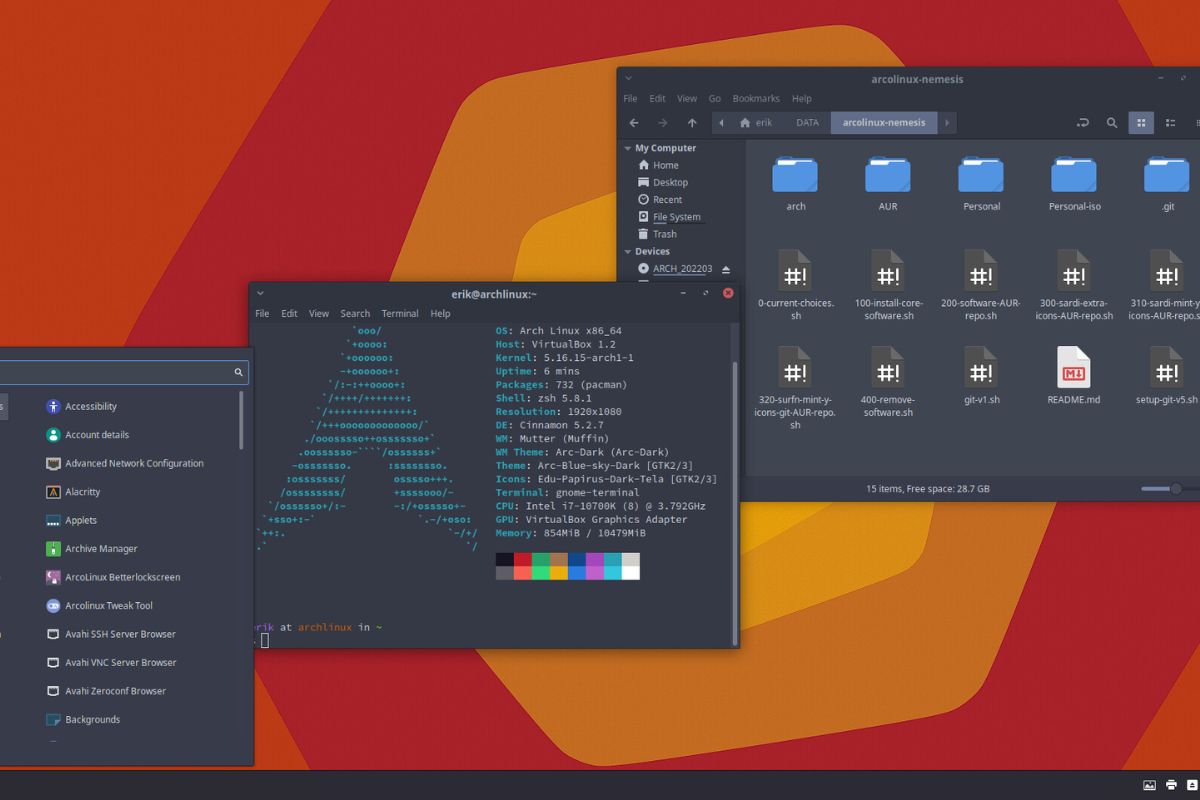The width and height of the screenshot is (1200, 800).
Task: Open Search menu in terminal window
Action: point(355,313)
